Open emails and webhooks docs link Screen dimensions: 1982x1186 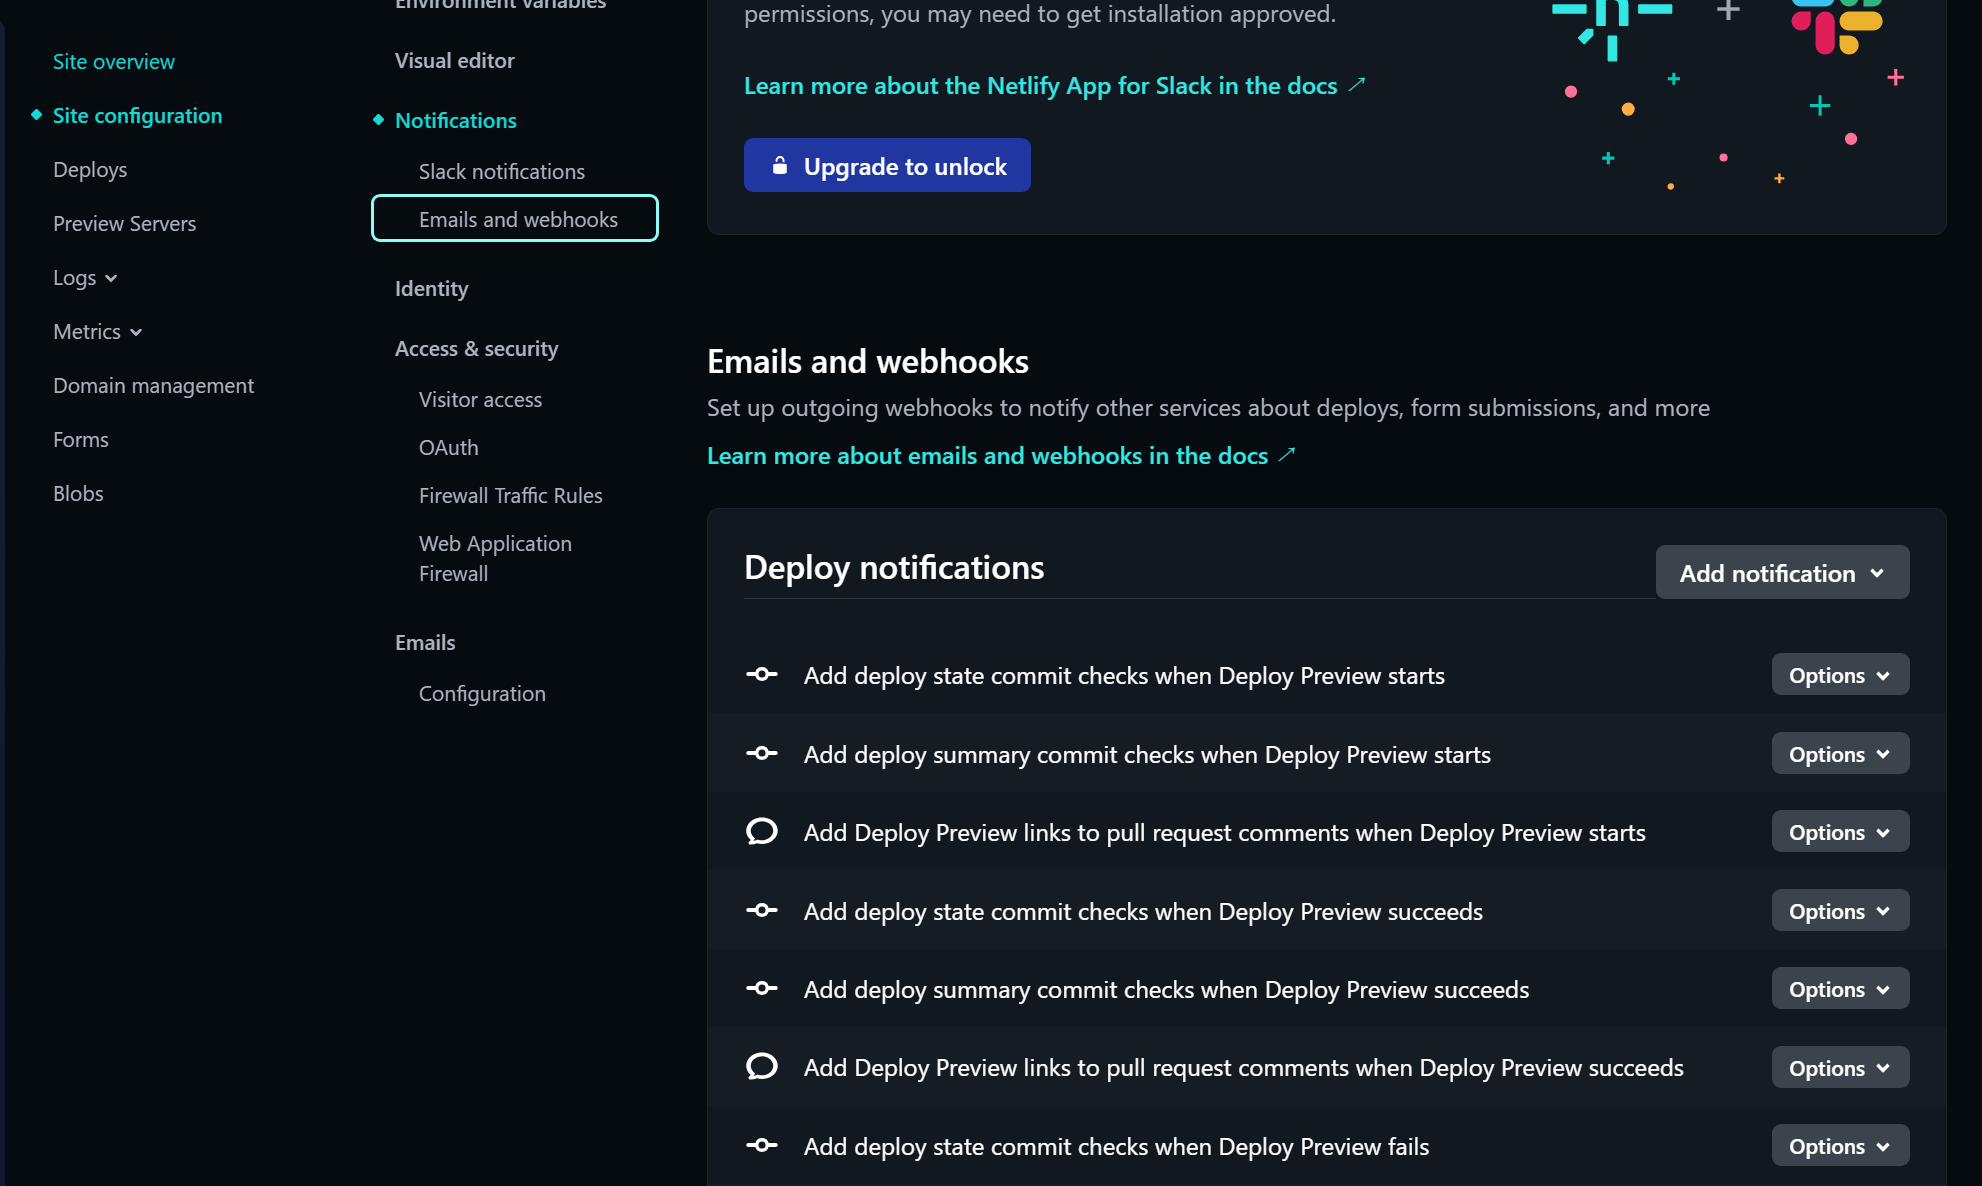[x=988, y=455]
